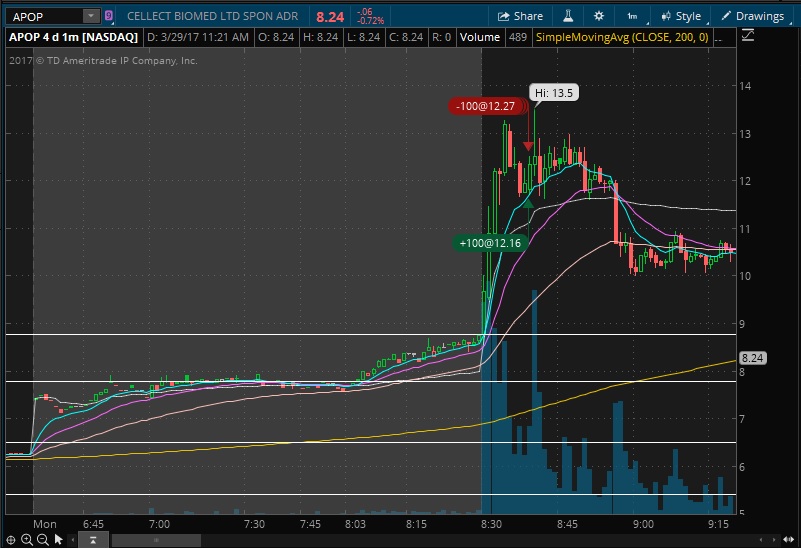
Task: Click the 'R: 0' range value
Action: coord(441,37)
